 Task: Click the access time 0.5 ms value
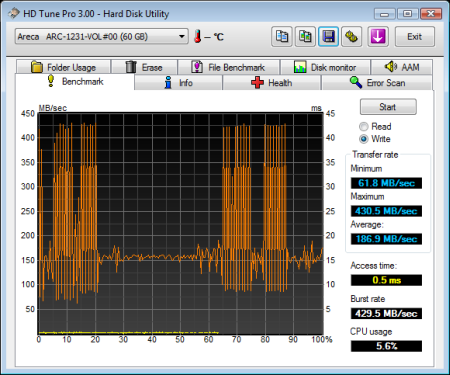(x=386, y=280)
